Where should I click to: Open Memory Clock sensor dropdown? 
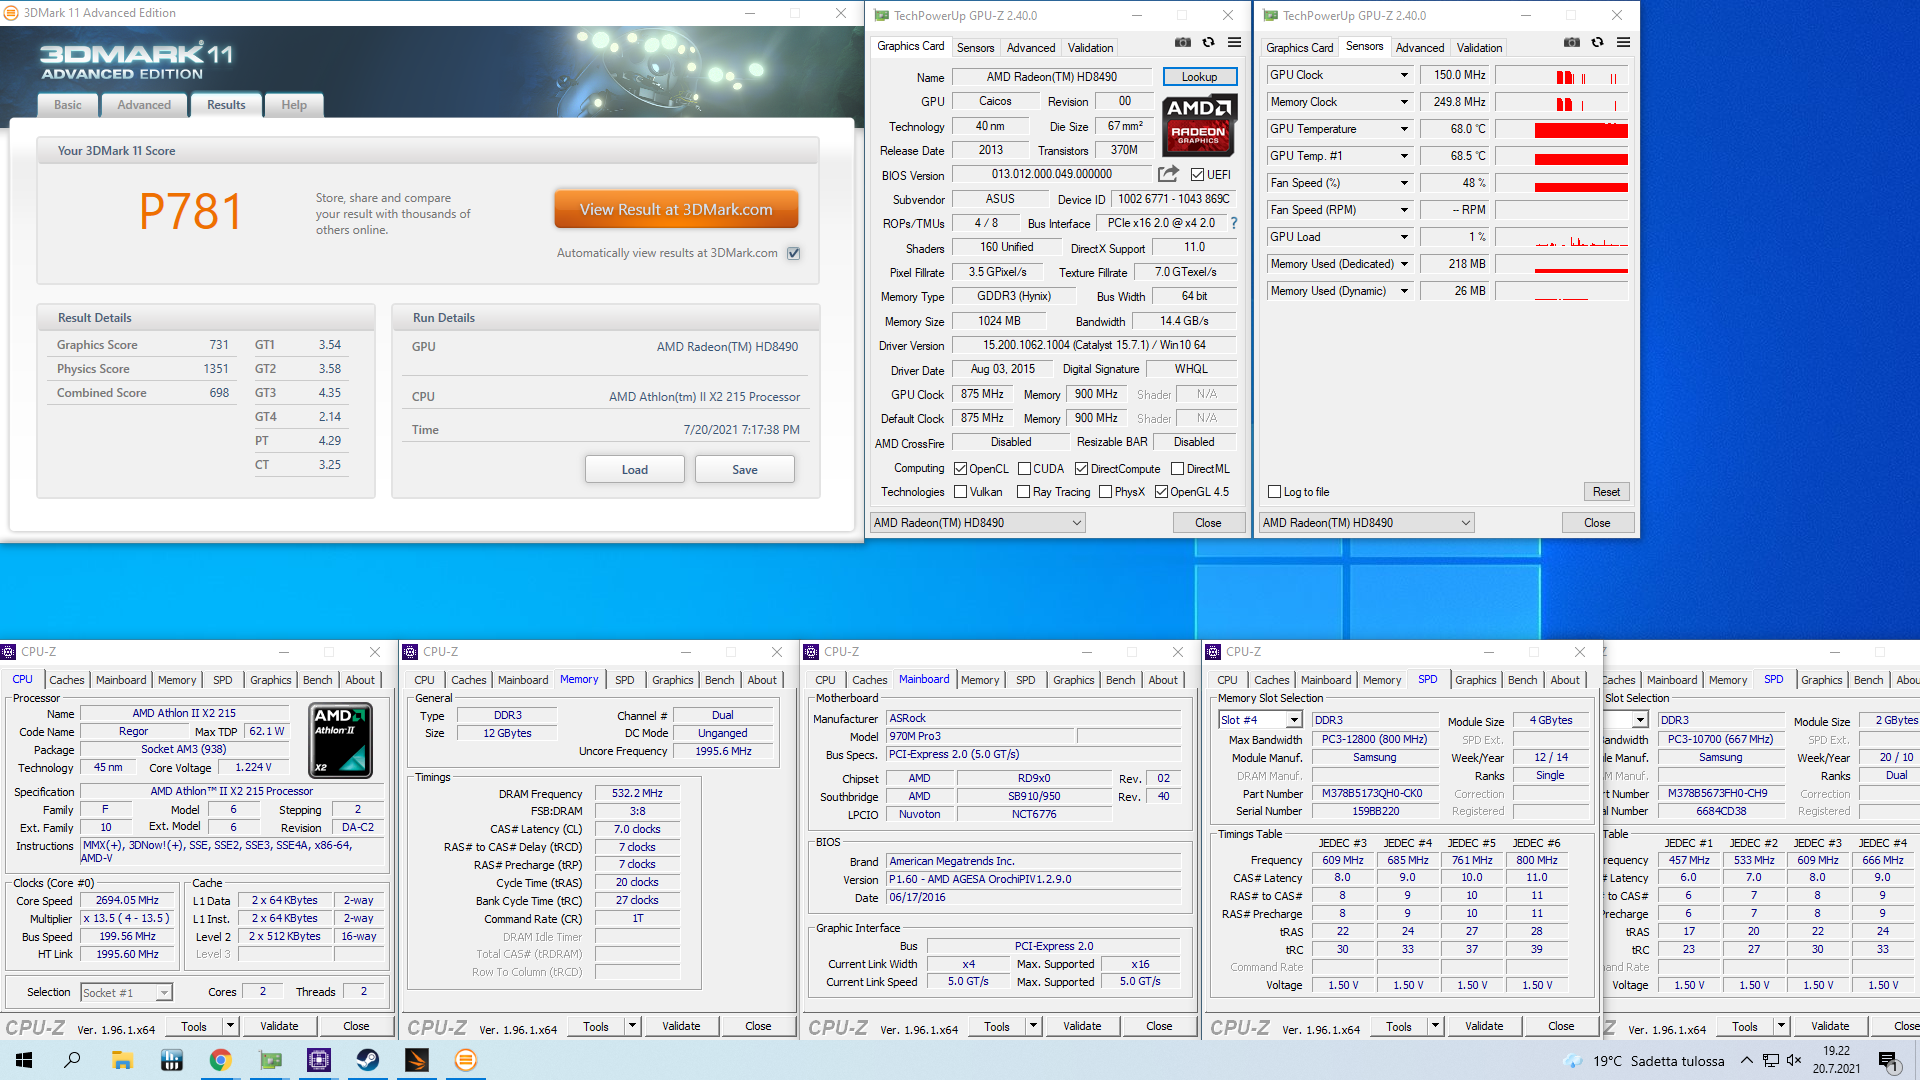point(1404,102)
